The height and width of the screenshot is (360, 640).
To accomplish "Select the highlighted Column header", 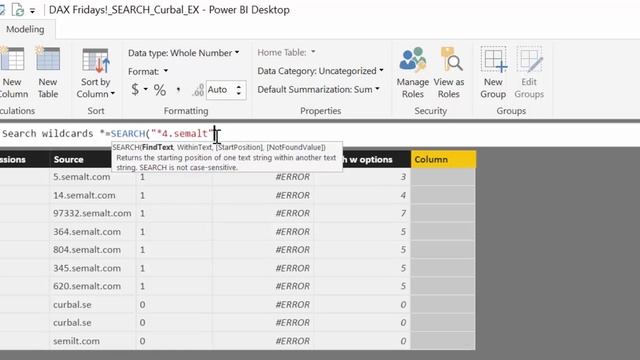I will (443, 160).
